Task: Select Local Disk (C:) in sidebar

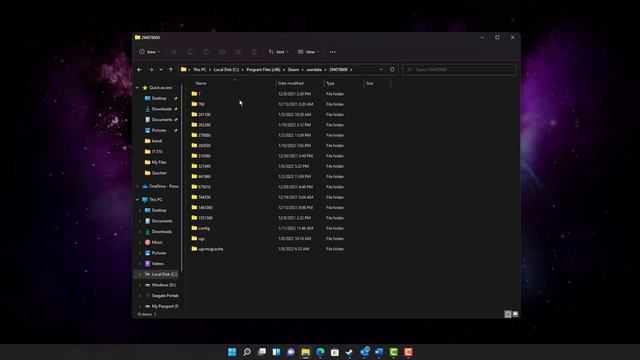Action: (164, 274)
